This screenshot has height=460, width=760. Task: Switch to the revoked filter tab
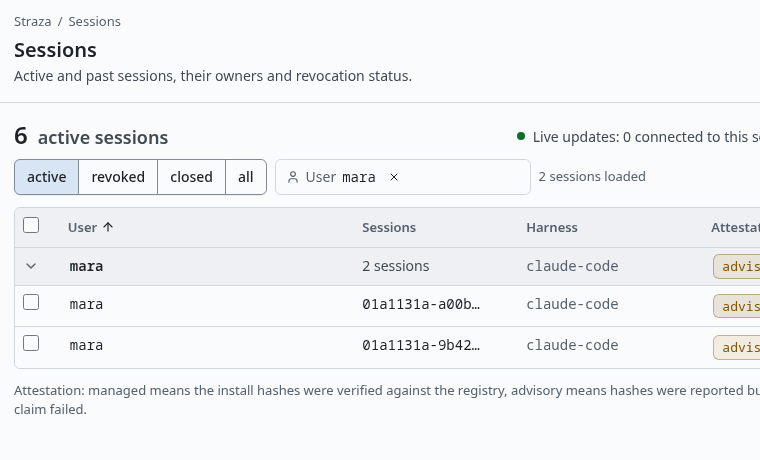click(118, 177)
